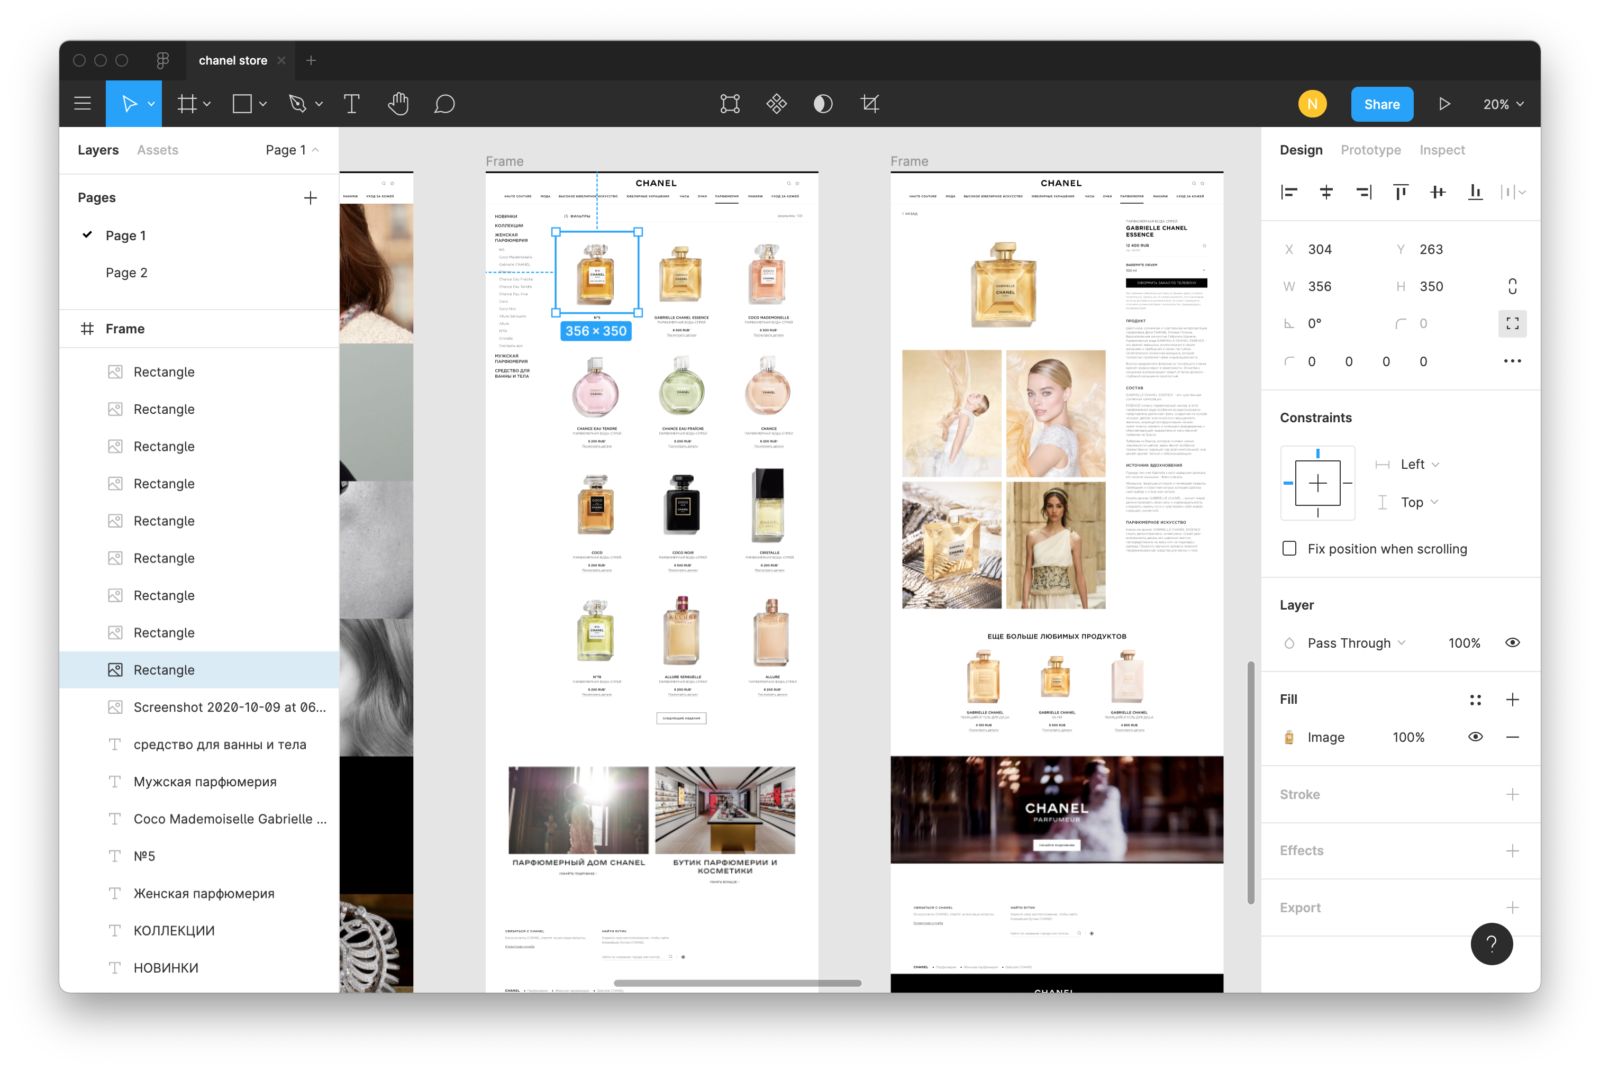Align left icon in Design panel
Screen dimensions: 1600x1071
pyautogui.click(x=1289, y=192)
